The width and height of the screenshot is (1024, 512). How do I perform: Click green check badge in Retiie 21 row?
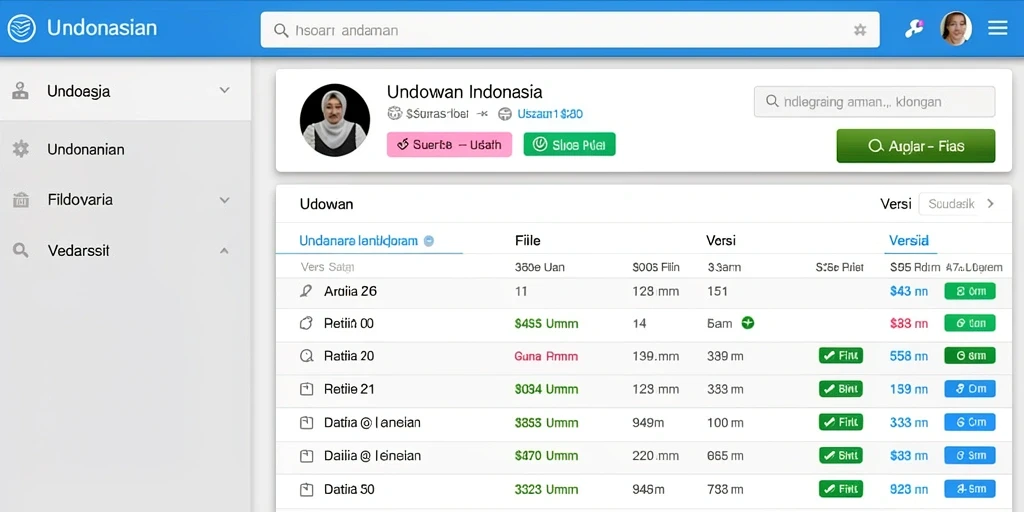(840, 389)
